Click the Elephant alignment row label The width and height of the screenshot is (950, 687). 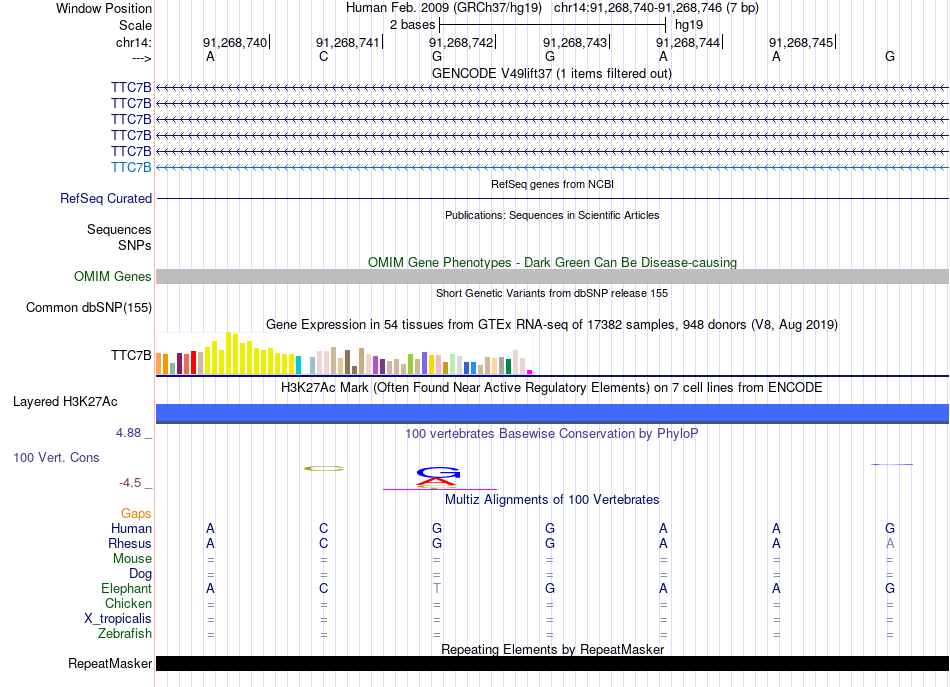[x=126, y=588]
